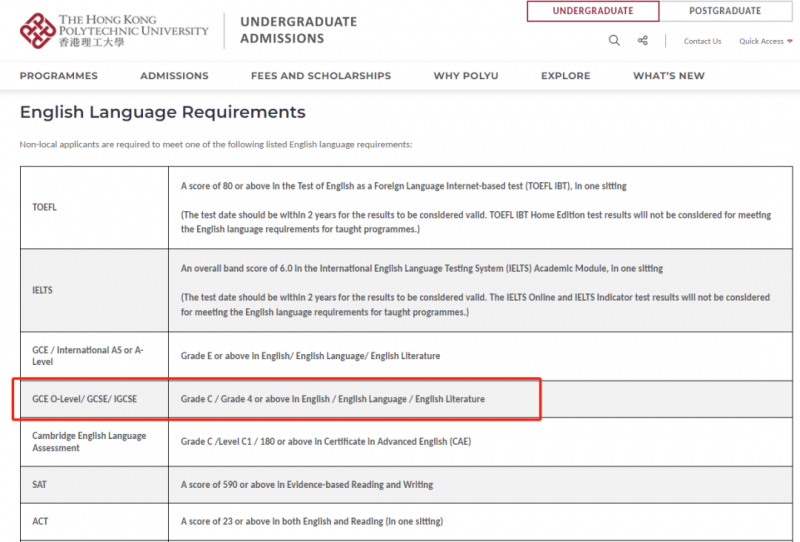Click the IELTS overall band score 6.0 text
800x542 pixels.
421,268
